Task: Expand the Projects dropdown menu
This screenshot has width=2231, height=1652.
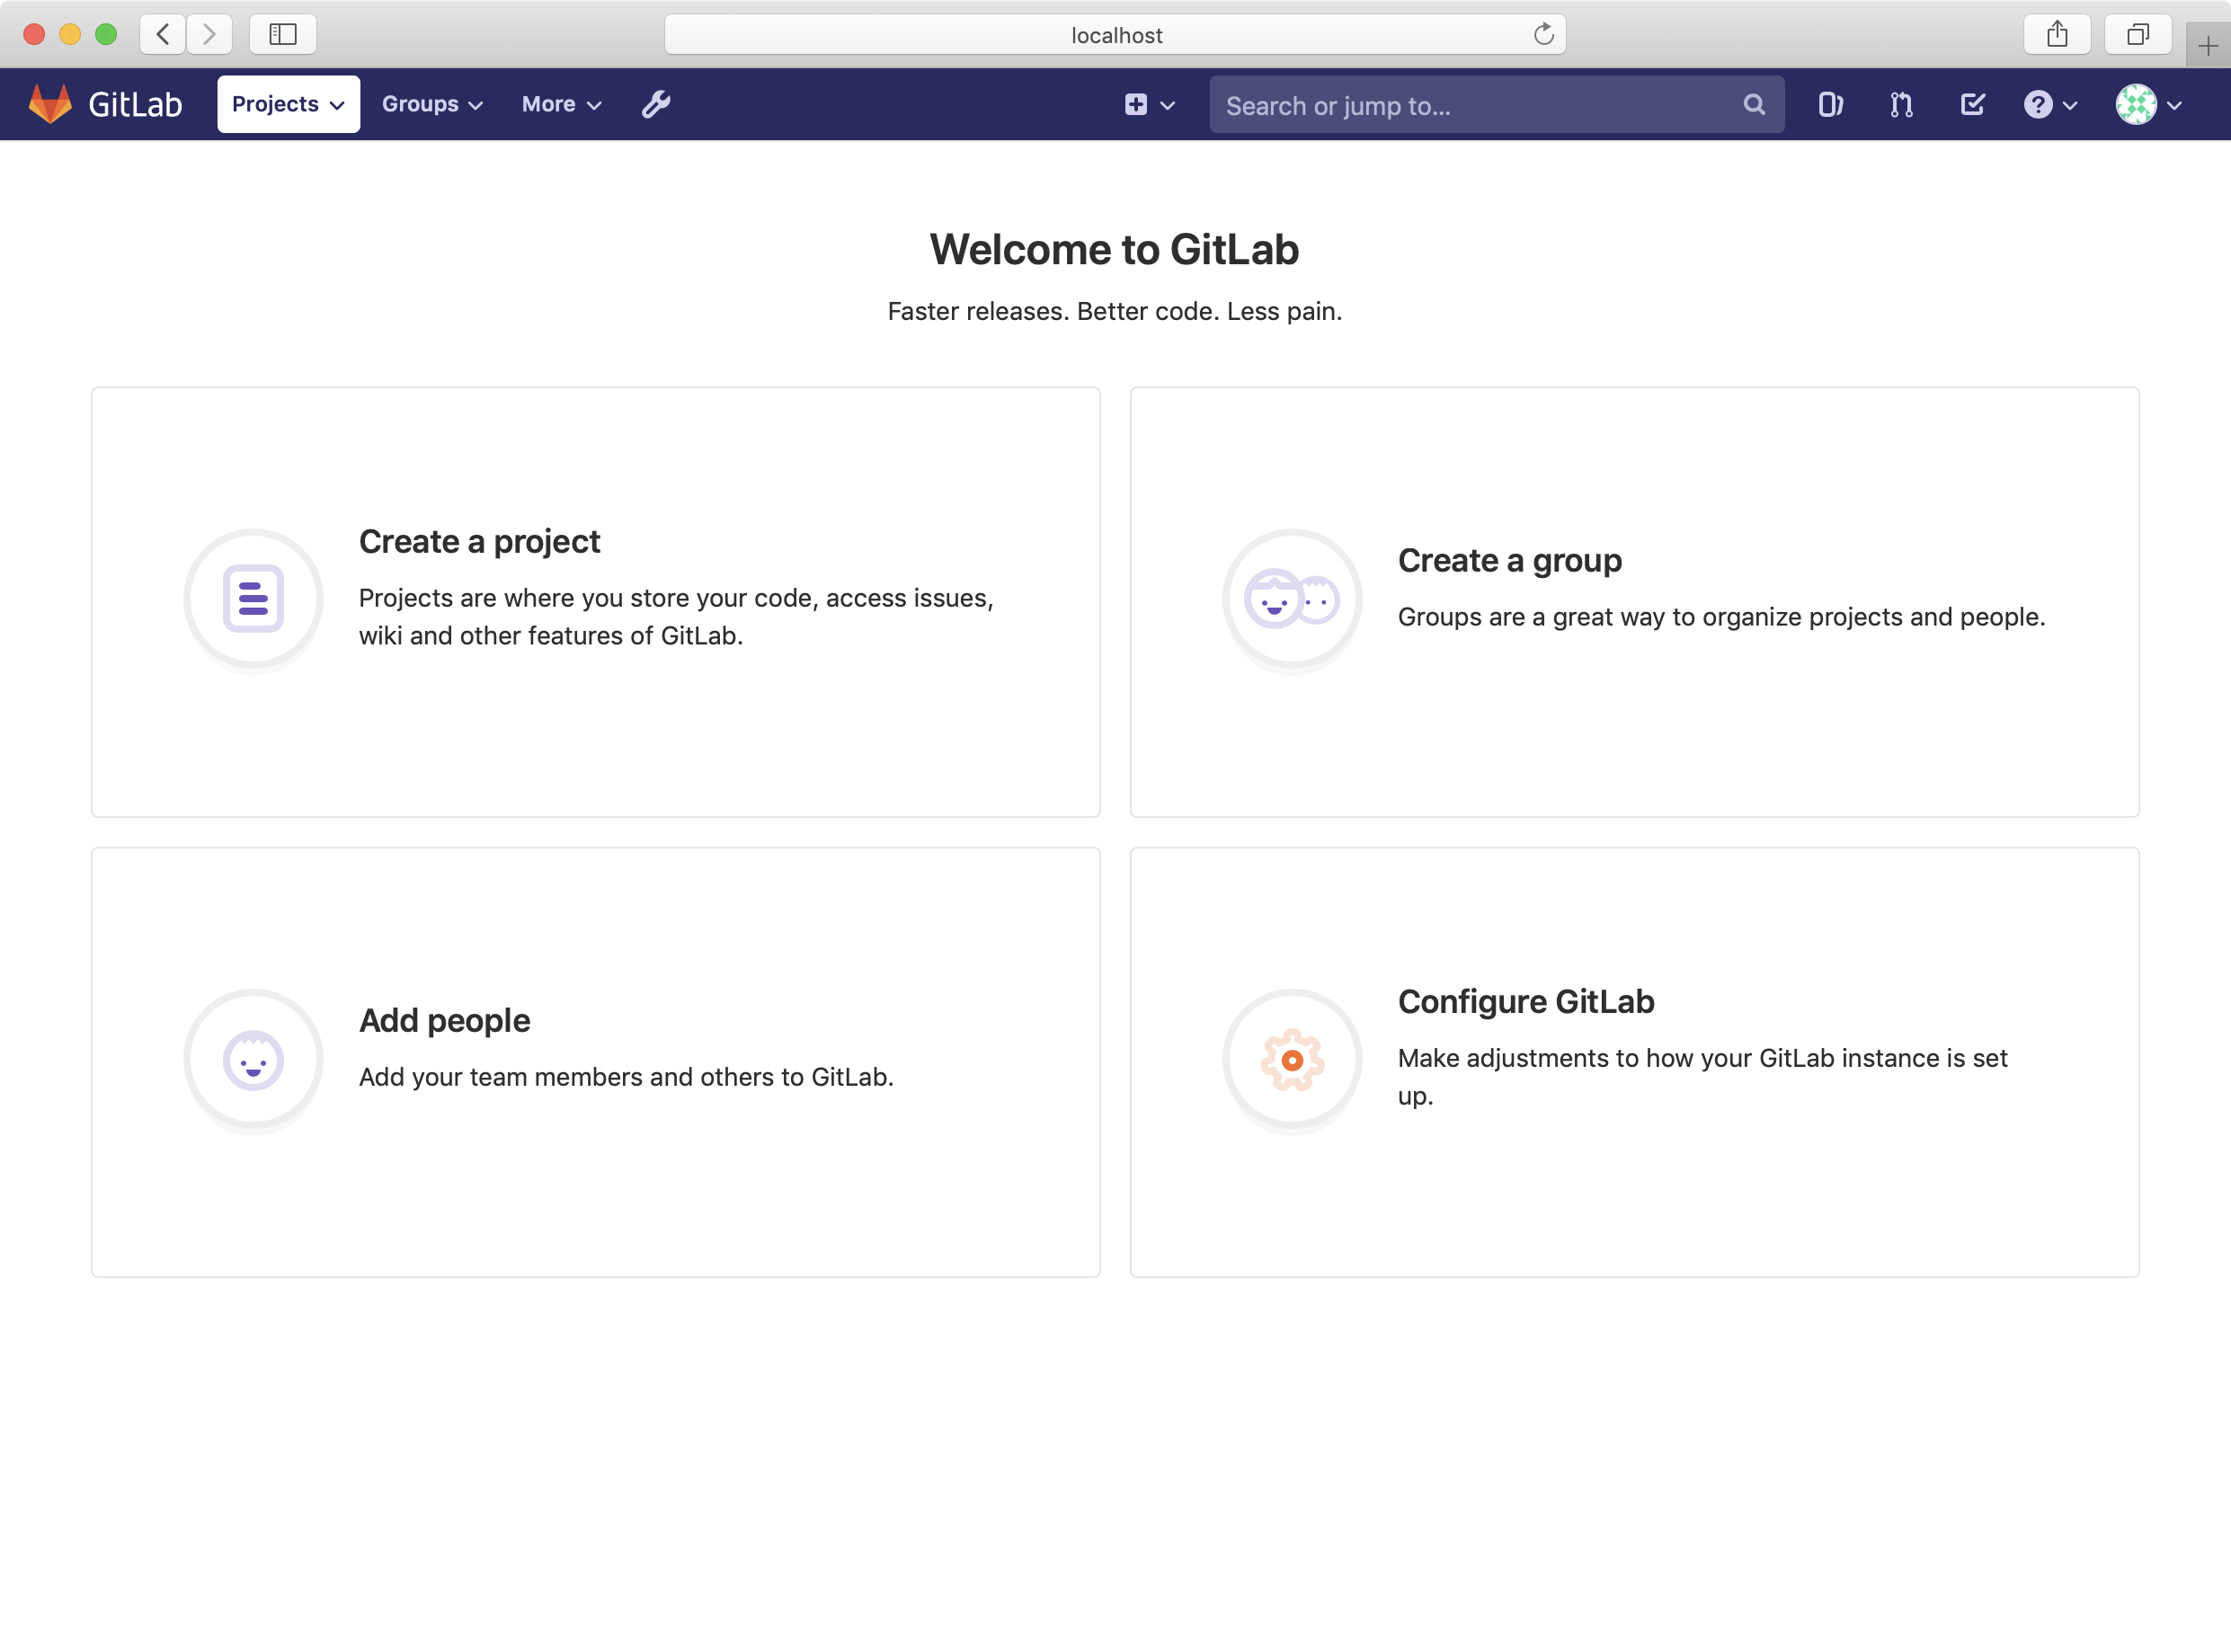Action: [x=288, y=104]
